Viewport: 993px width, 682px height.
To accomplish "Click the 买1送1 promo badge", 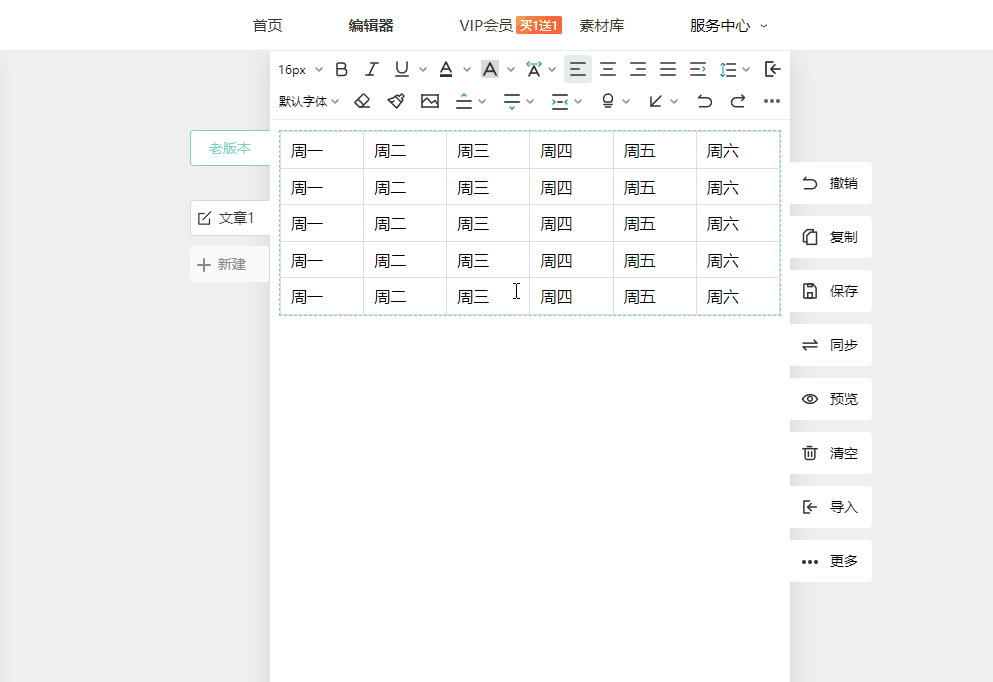I will coord(539,25).
